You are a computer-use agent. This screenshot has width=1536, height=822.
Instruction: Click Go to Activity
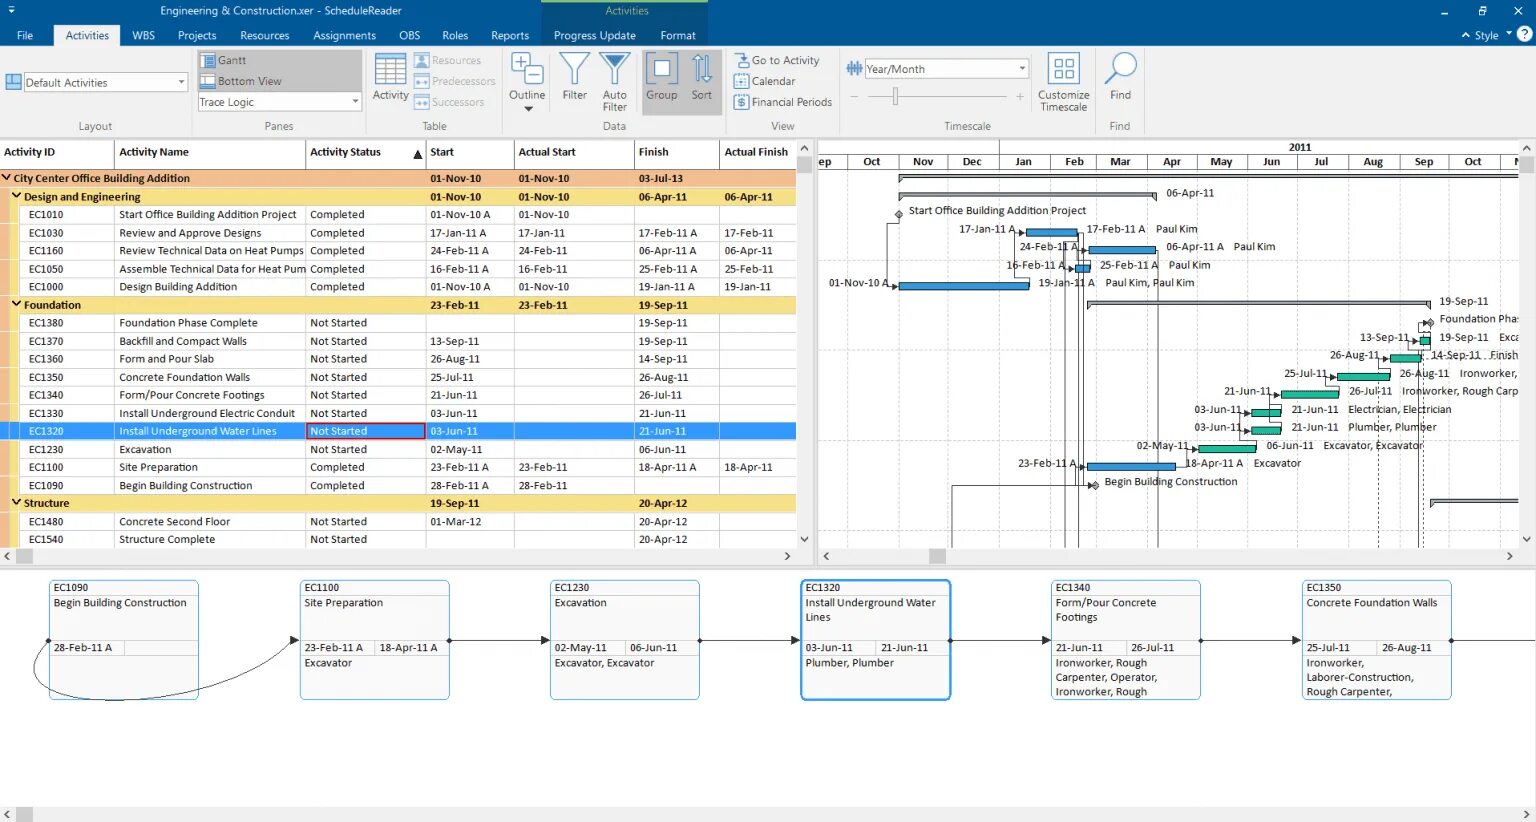click(x=777, y=61)
